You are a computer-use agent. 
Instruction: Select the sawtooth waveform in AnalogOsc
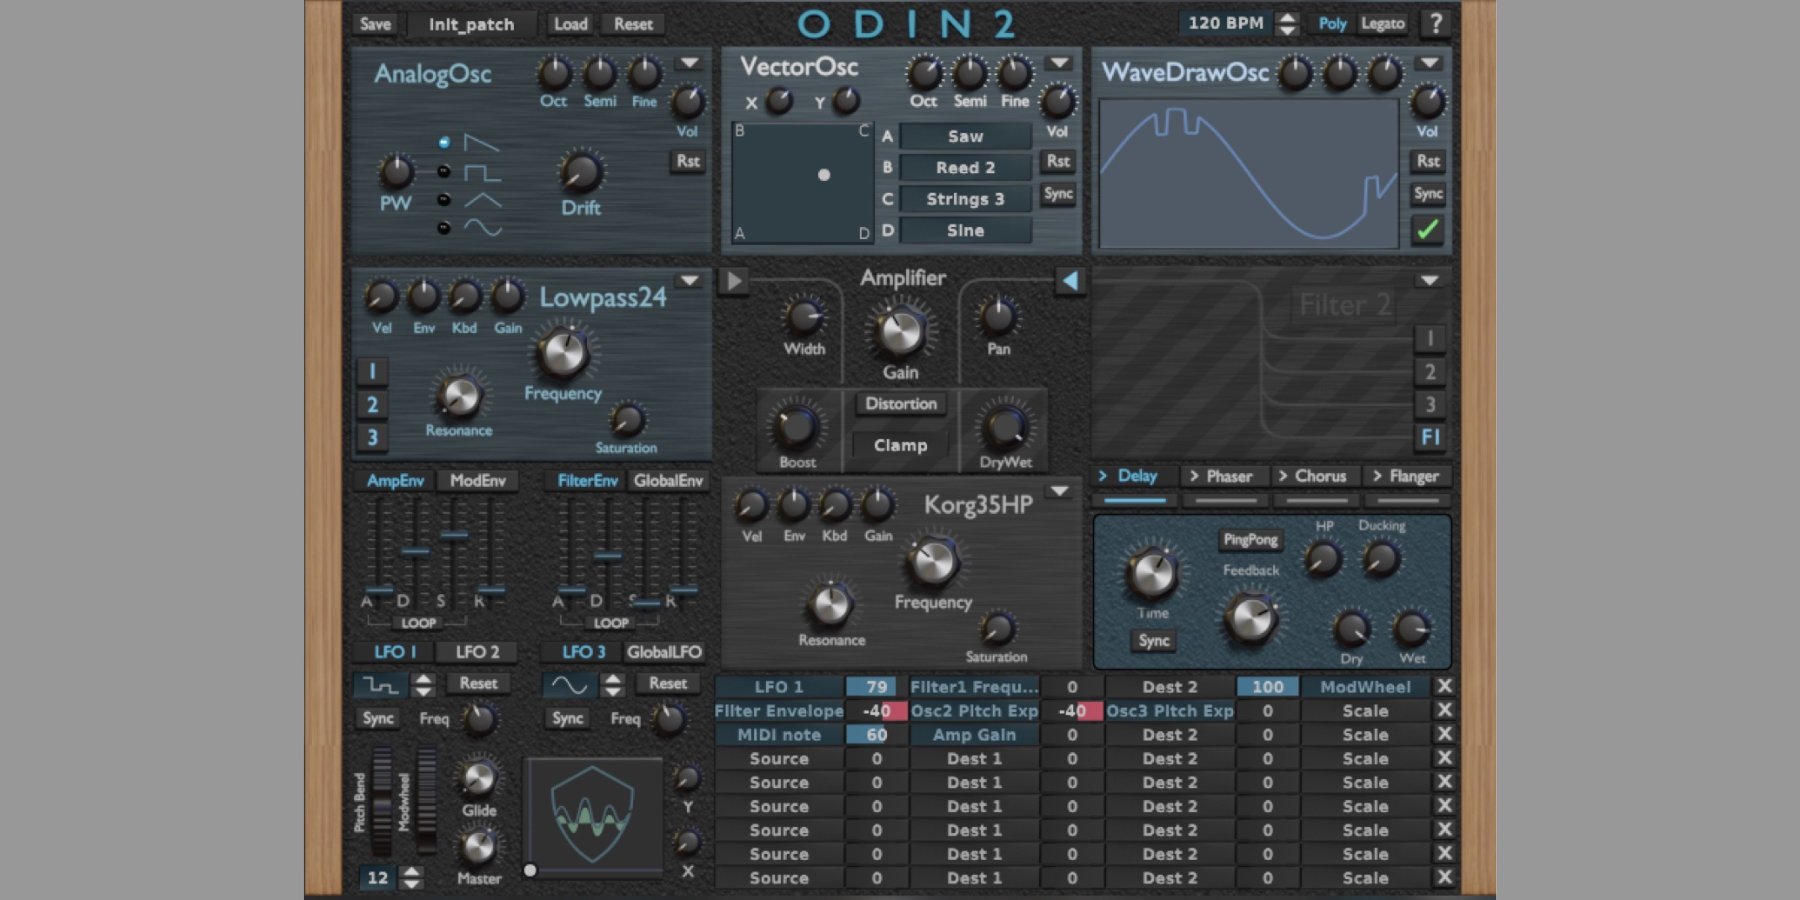480,143
